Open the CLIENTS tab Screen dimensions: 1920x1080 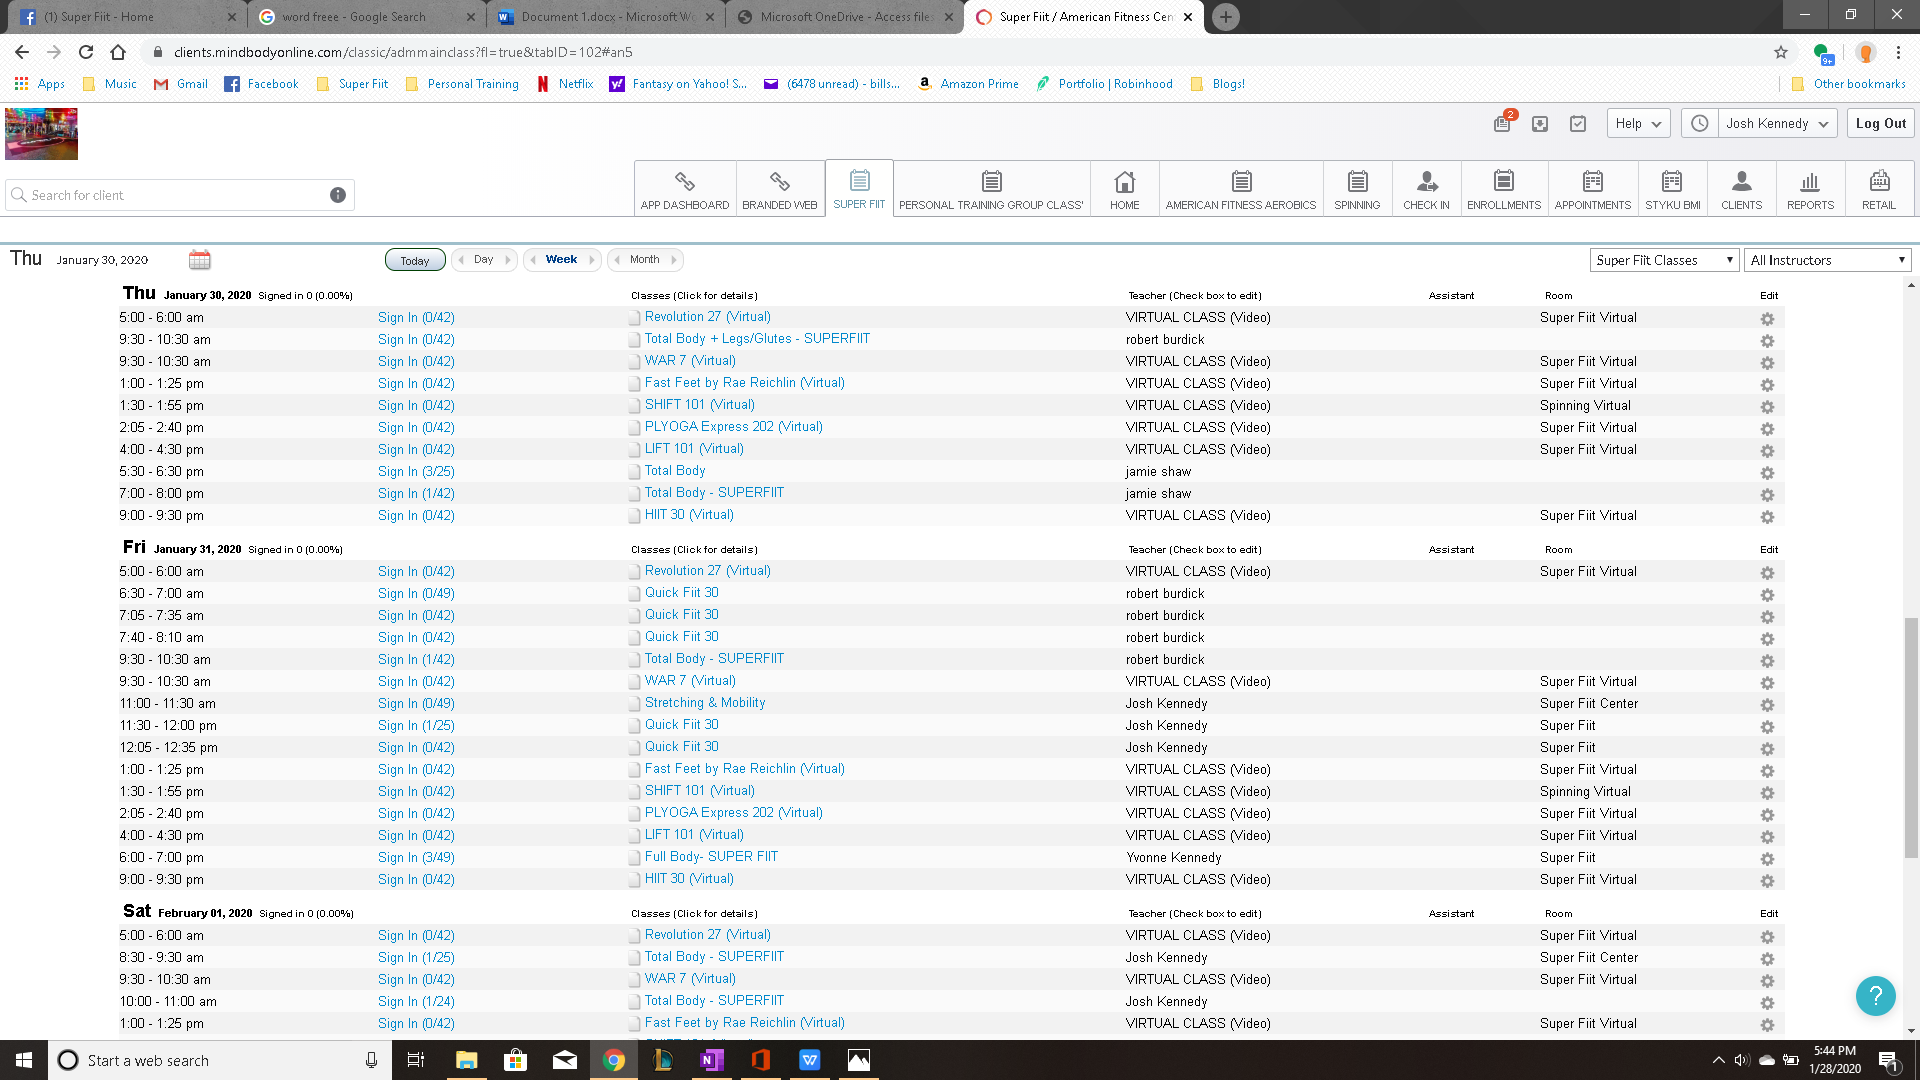tap(1741, 189)
